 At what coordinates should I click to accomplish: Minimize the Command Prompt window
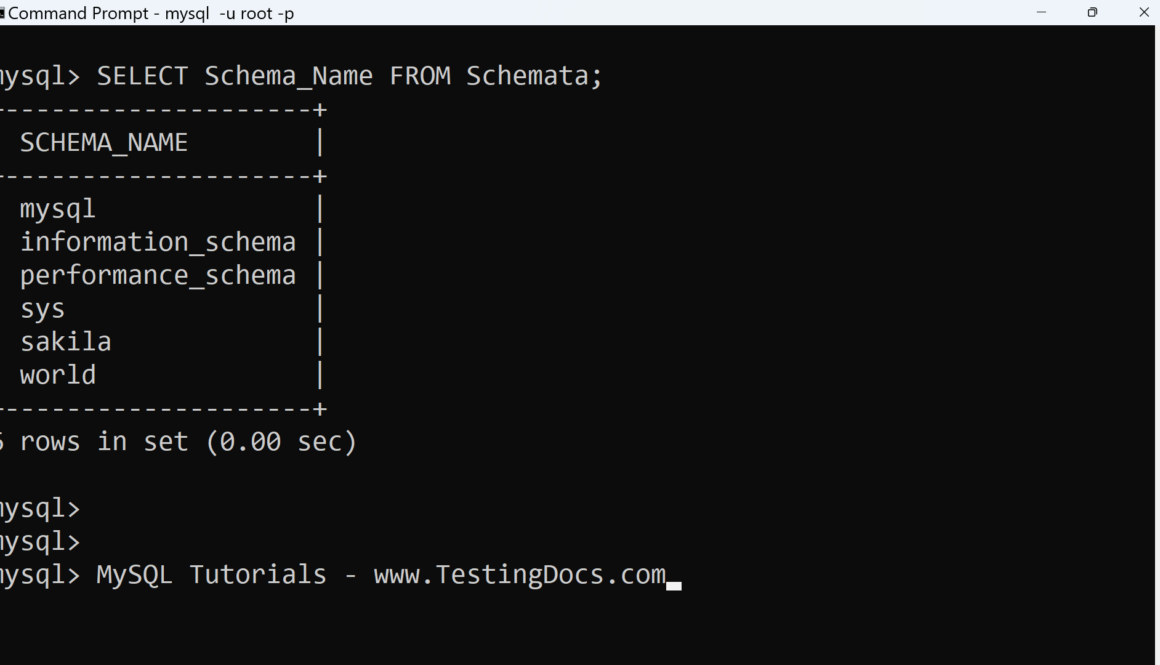(1042, 13)
